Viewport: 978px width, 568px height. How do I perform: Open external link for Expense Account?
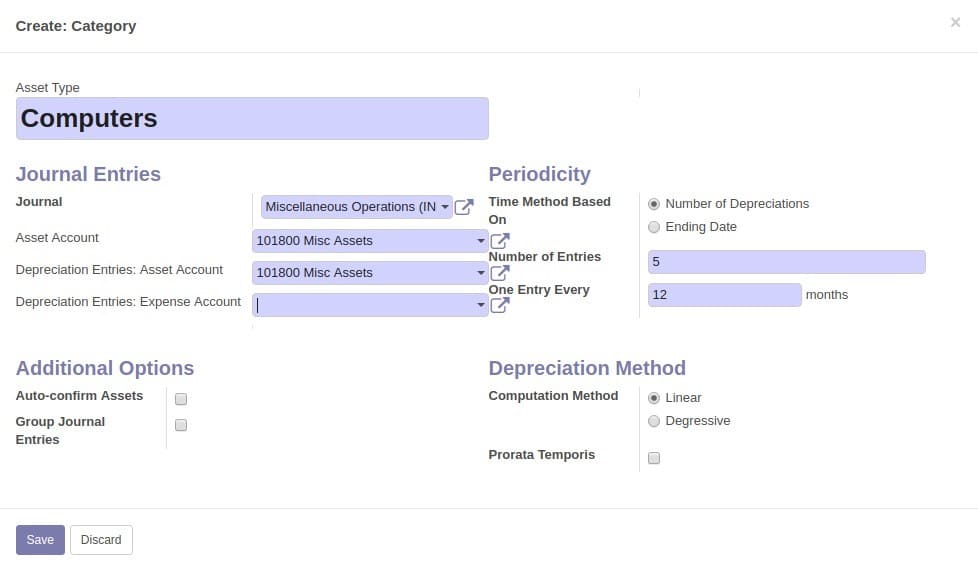coord(500,305)
